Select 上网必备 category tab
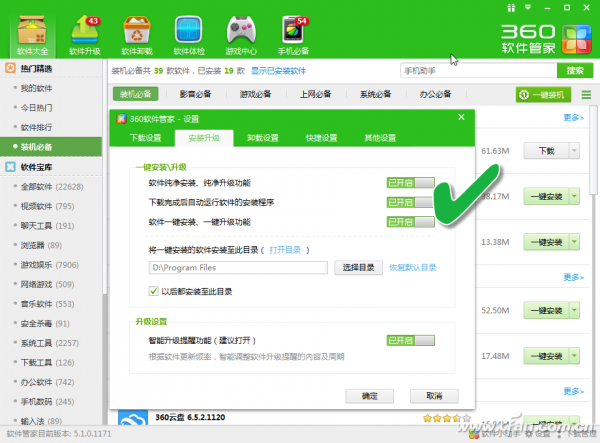 coord(315,94)
